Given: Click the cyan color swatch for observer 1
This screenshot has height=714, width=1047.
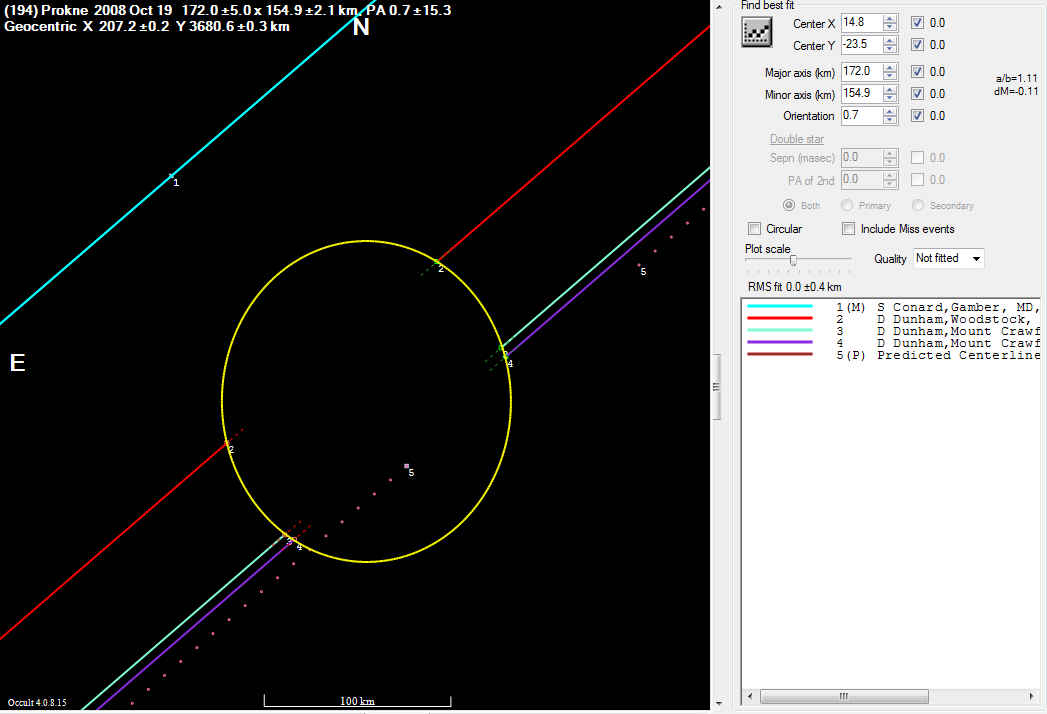Looking at the screenshot, I should [x=780, y=307].
